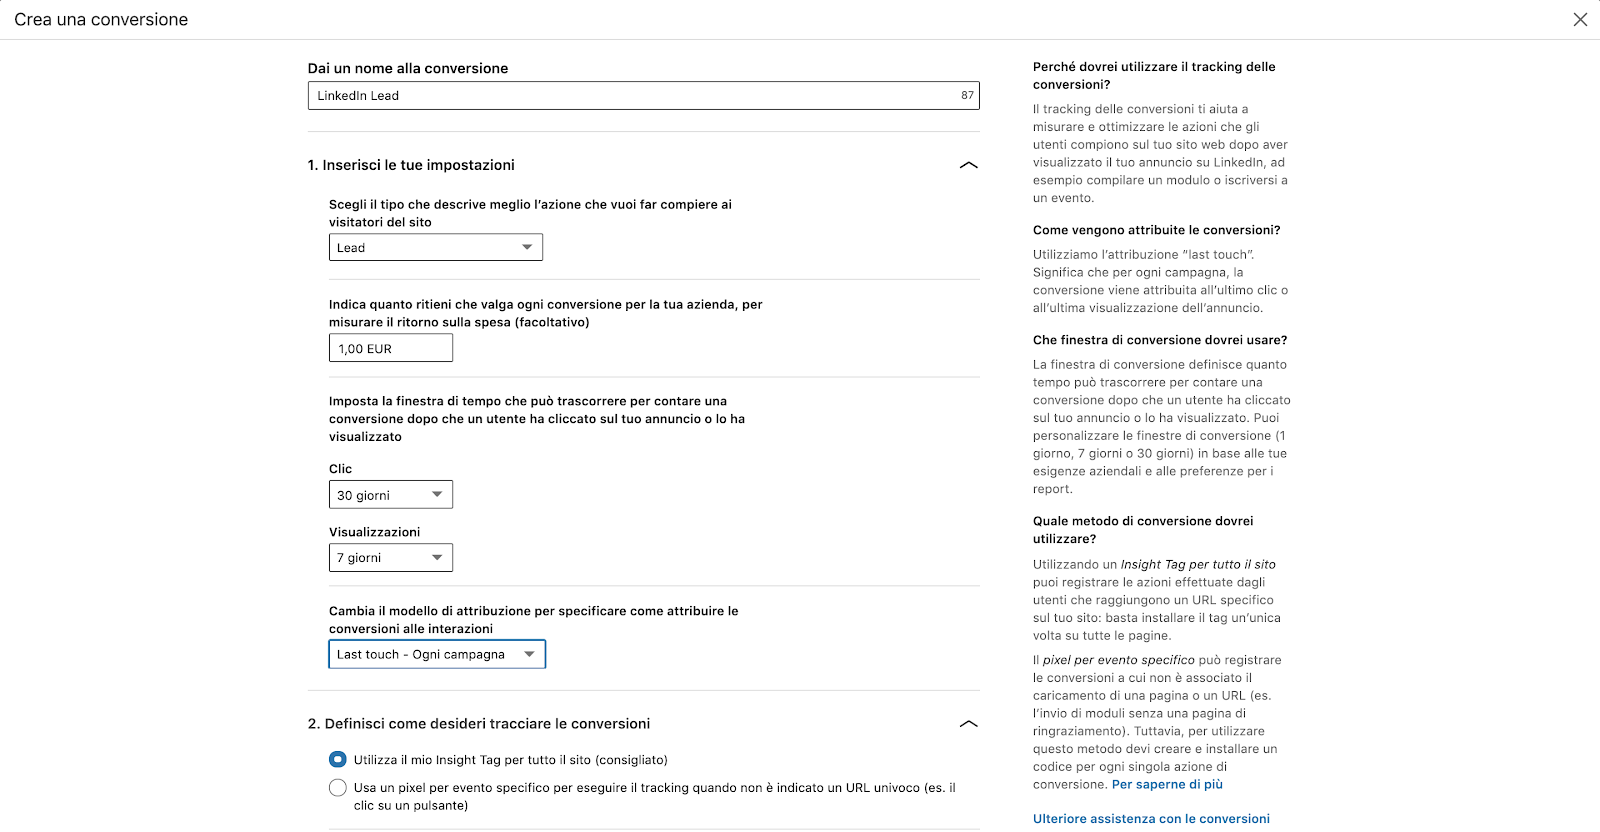Open Ulteriore assistenza con le conversioni link
The height and width of the screenshot is (832, 1600).
(1151, 819)
